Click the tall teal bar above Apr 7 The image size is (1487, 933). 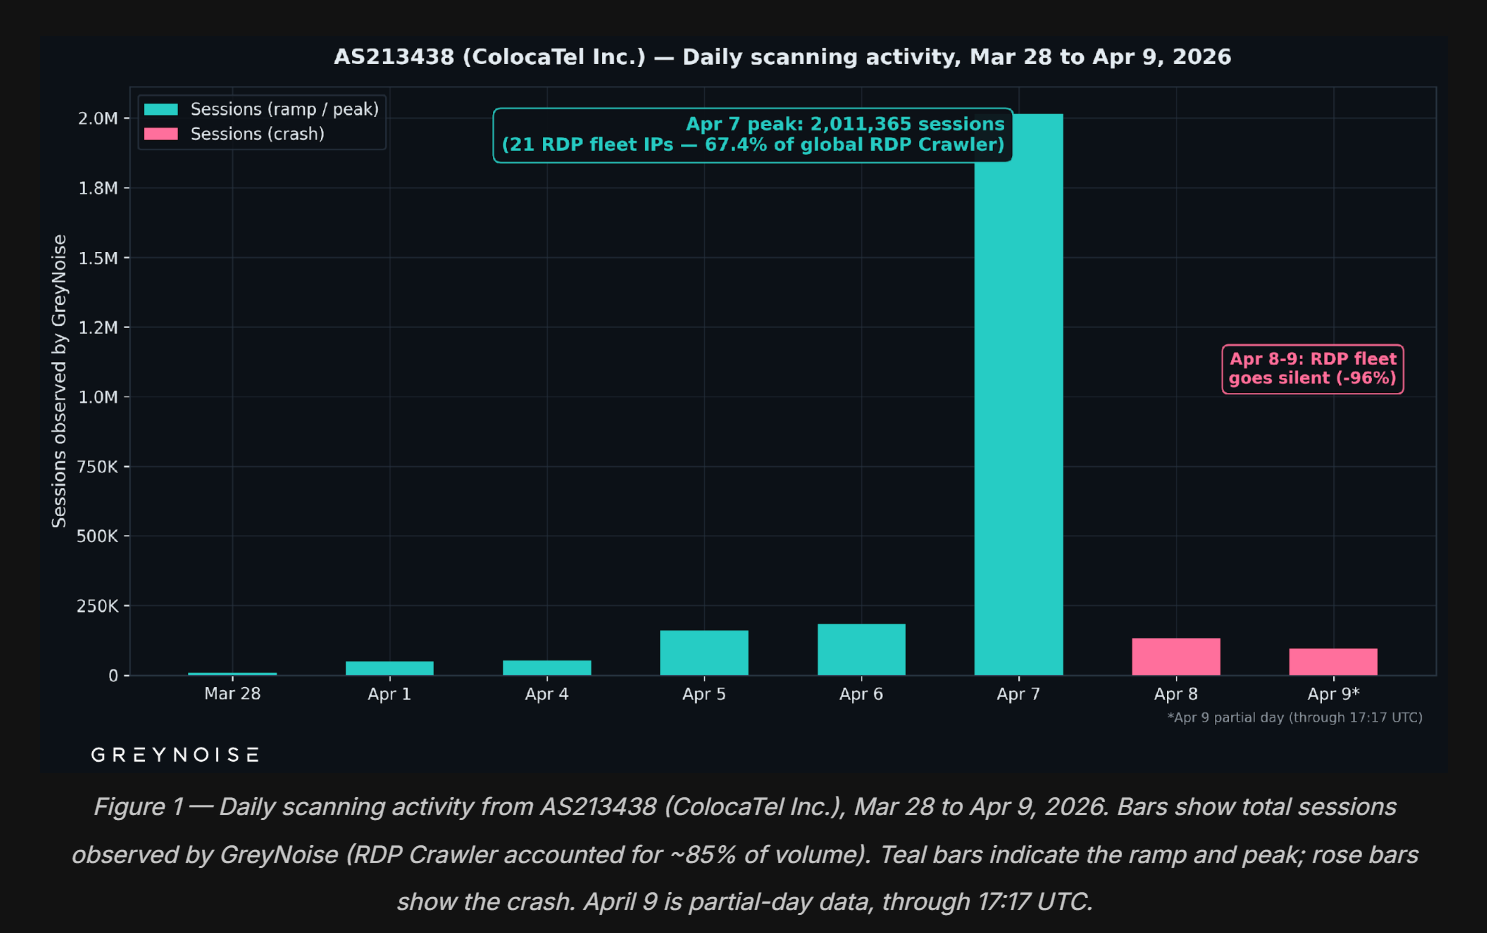tap(1019, 395)
